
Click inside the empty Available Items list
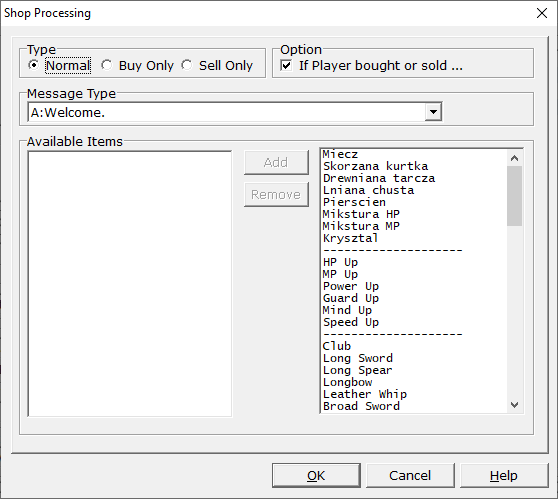(x=130, y=284)
